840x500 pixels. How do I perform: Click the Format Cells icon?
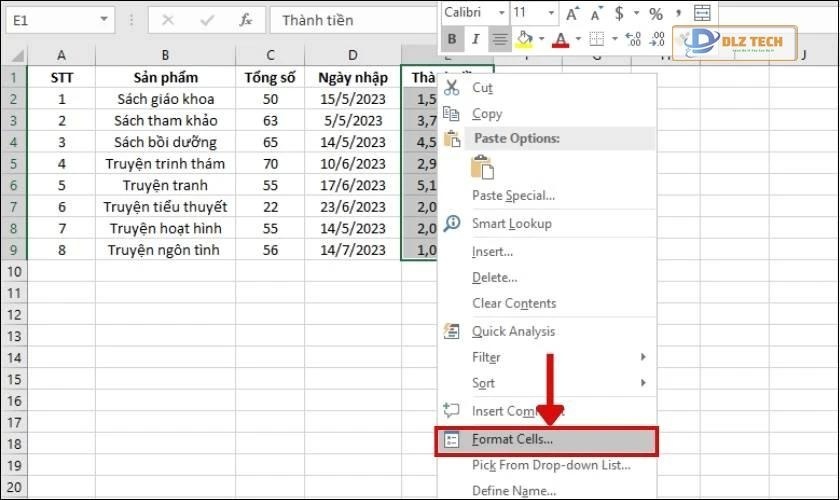point(452,440)
